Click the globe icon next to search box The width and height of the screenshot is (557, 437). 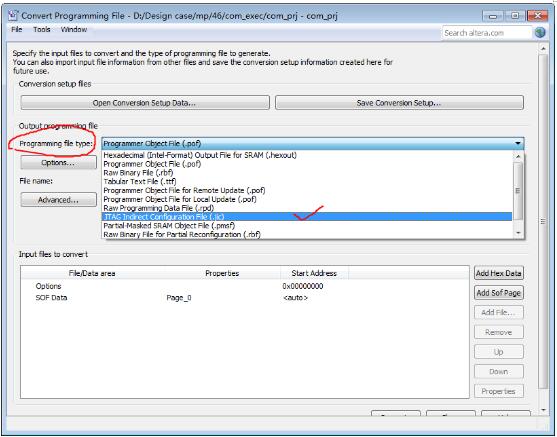point(540,33)
